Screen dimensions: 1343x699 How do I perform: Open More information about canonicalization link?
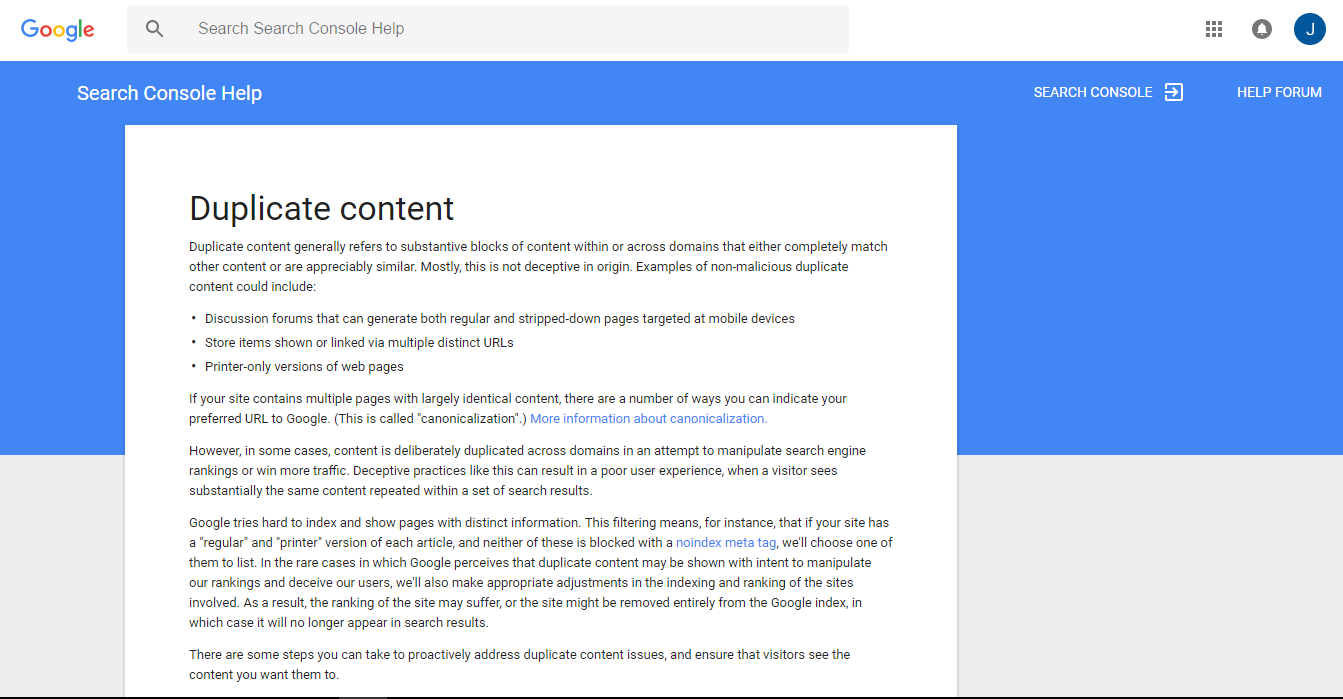coord(648,419)
